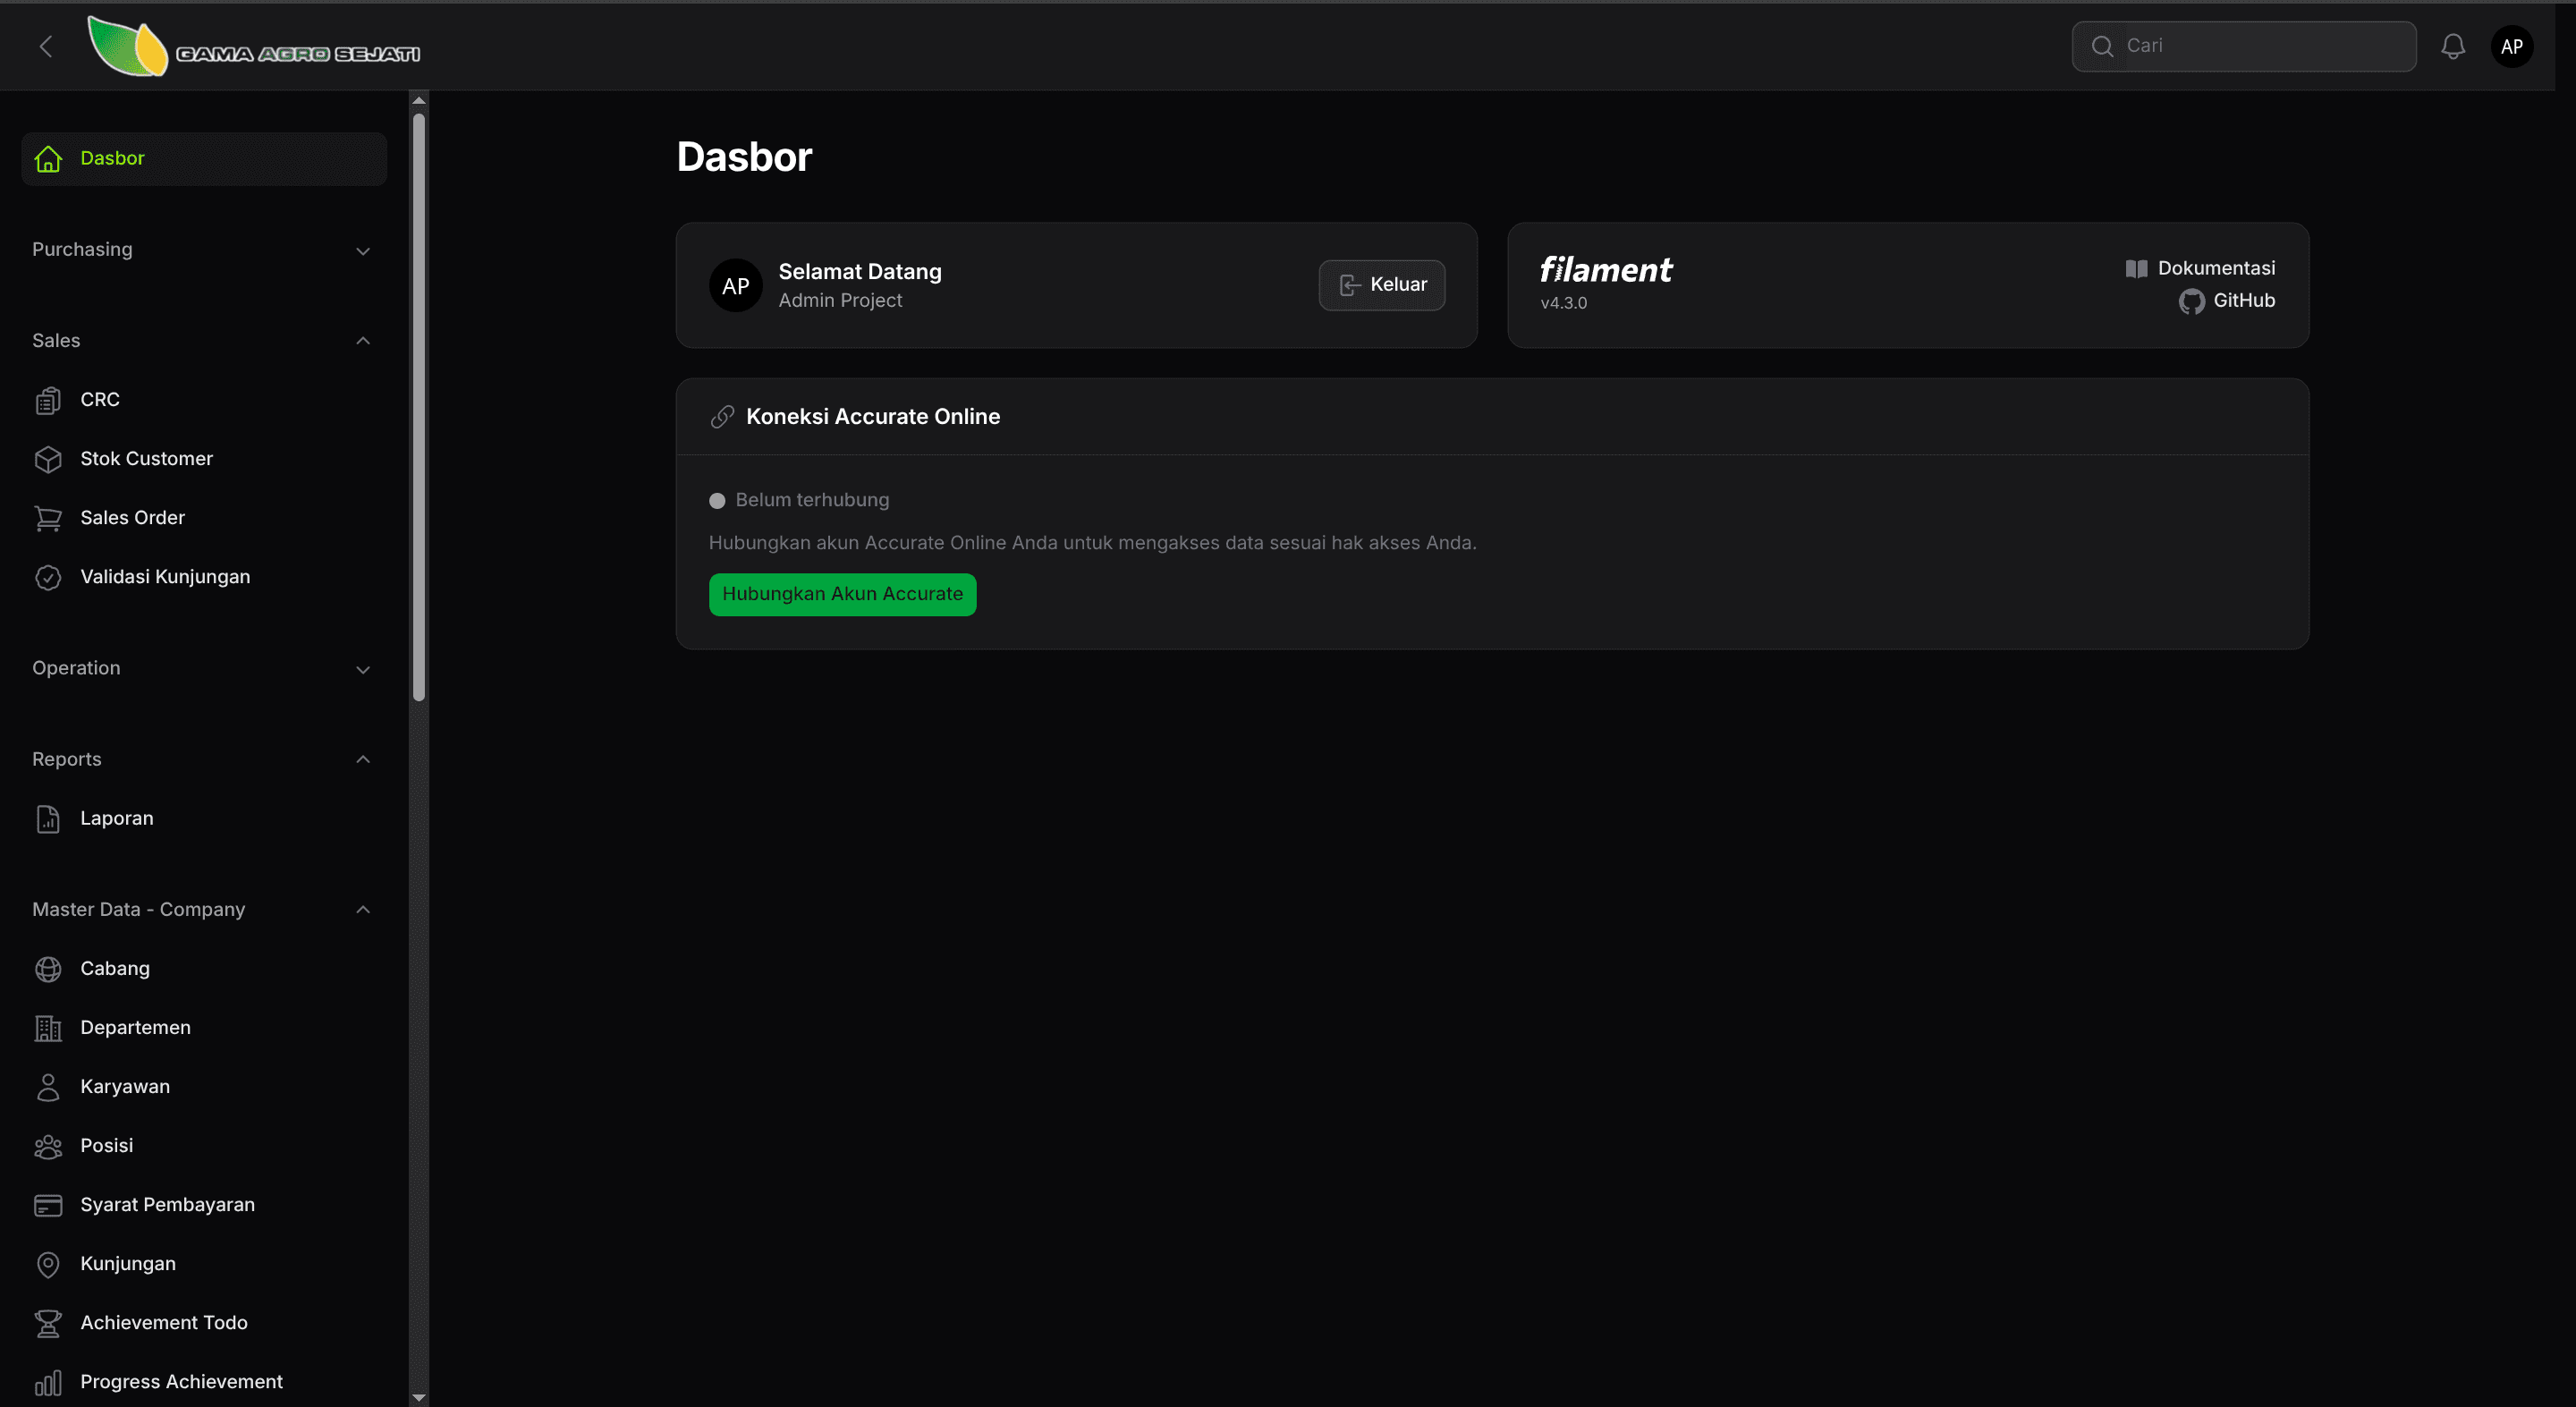Viewport: 2576px width, 1407px height.
Task: Click the Sales Order cart icon
Action: (x=48, y=518)
